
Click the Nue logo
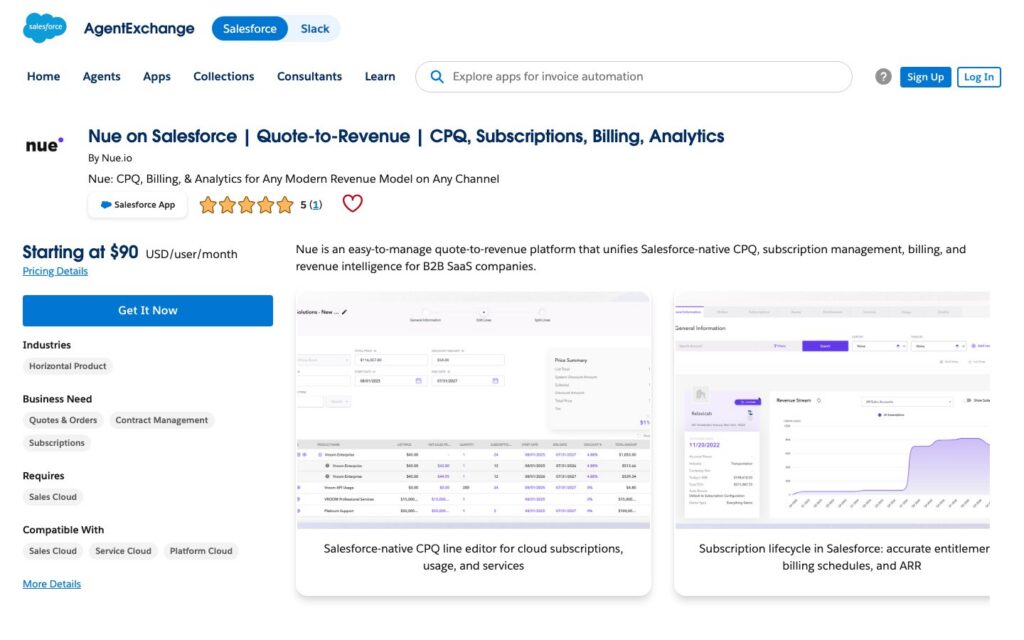coord(44,144)
